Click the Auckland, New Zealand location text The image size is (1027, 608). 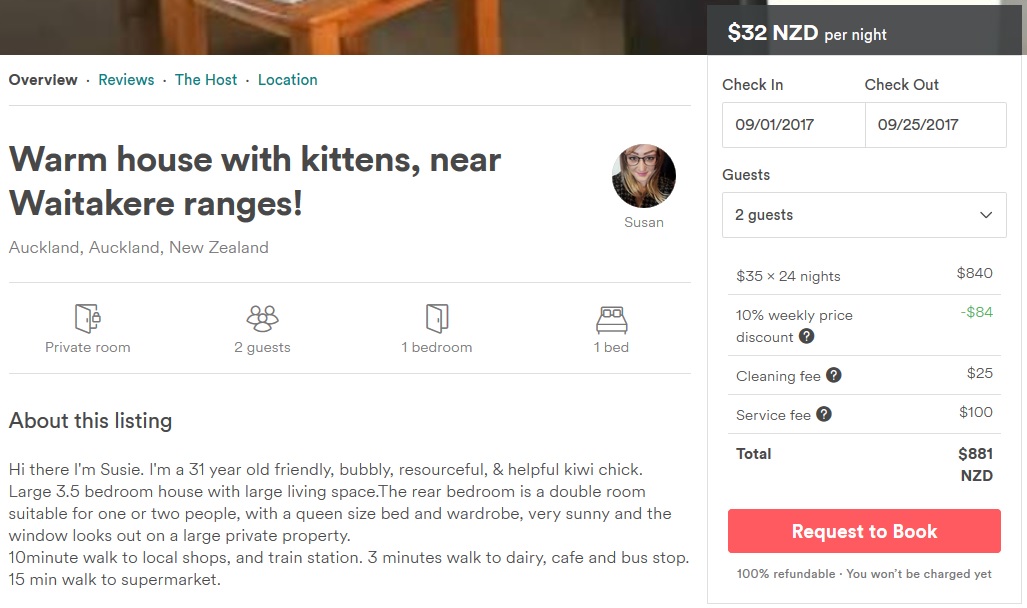tap(139, 247)
